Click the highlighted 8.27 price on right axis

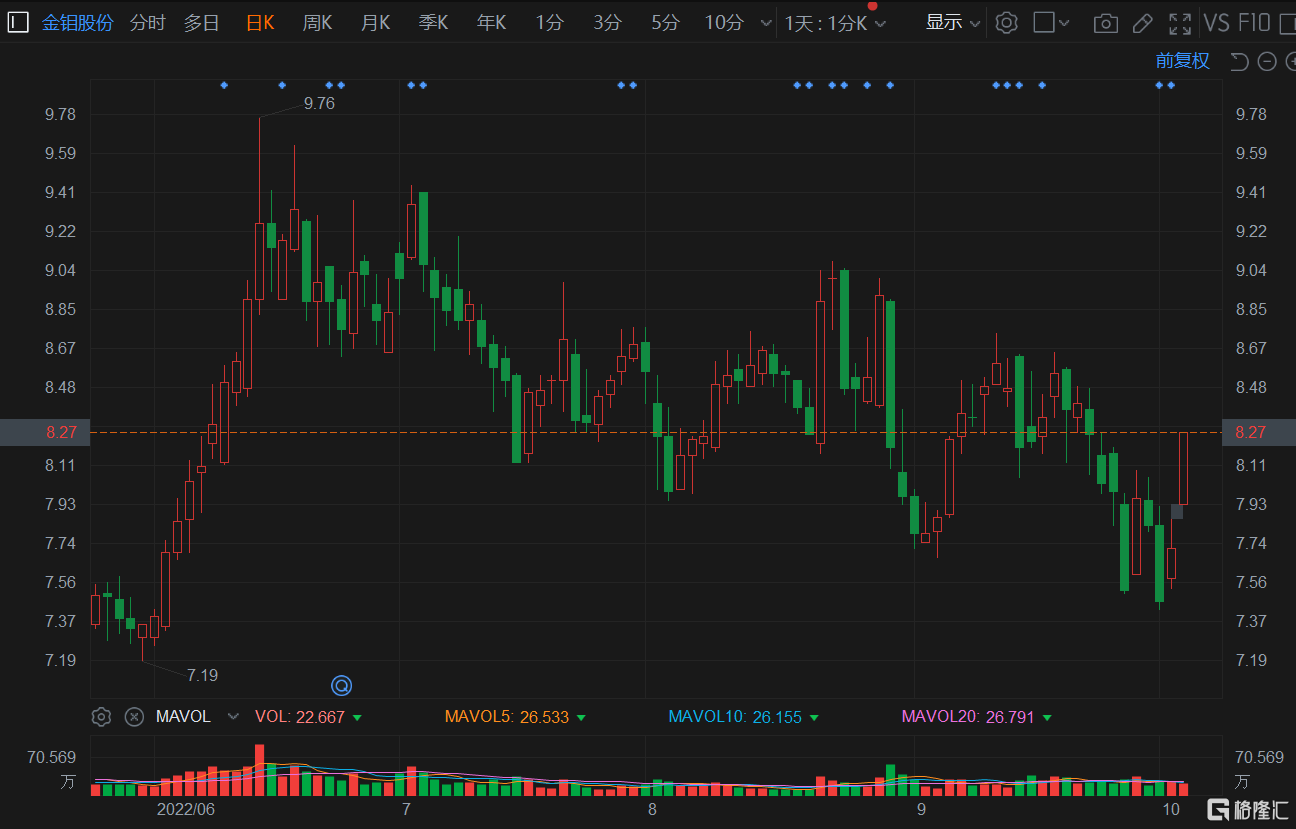(1259, 432)
